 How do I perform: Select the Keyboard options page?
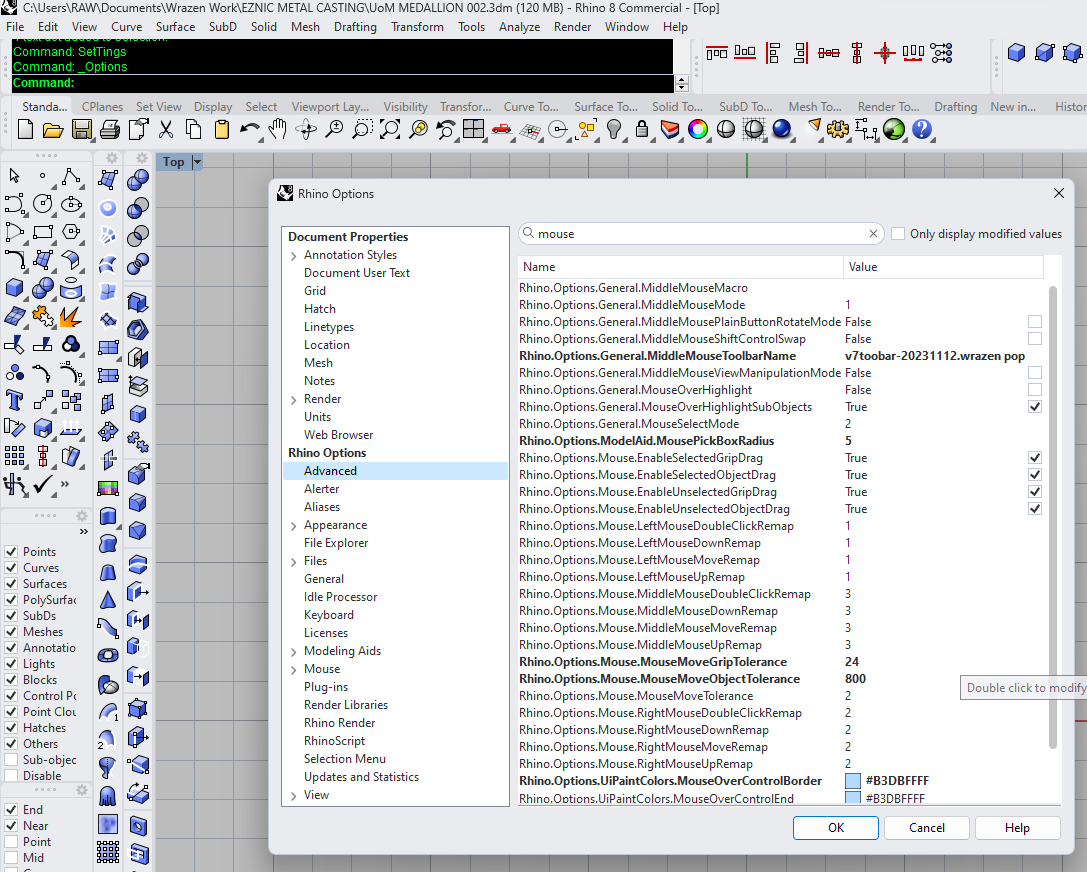[x=329, y=615]
